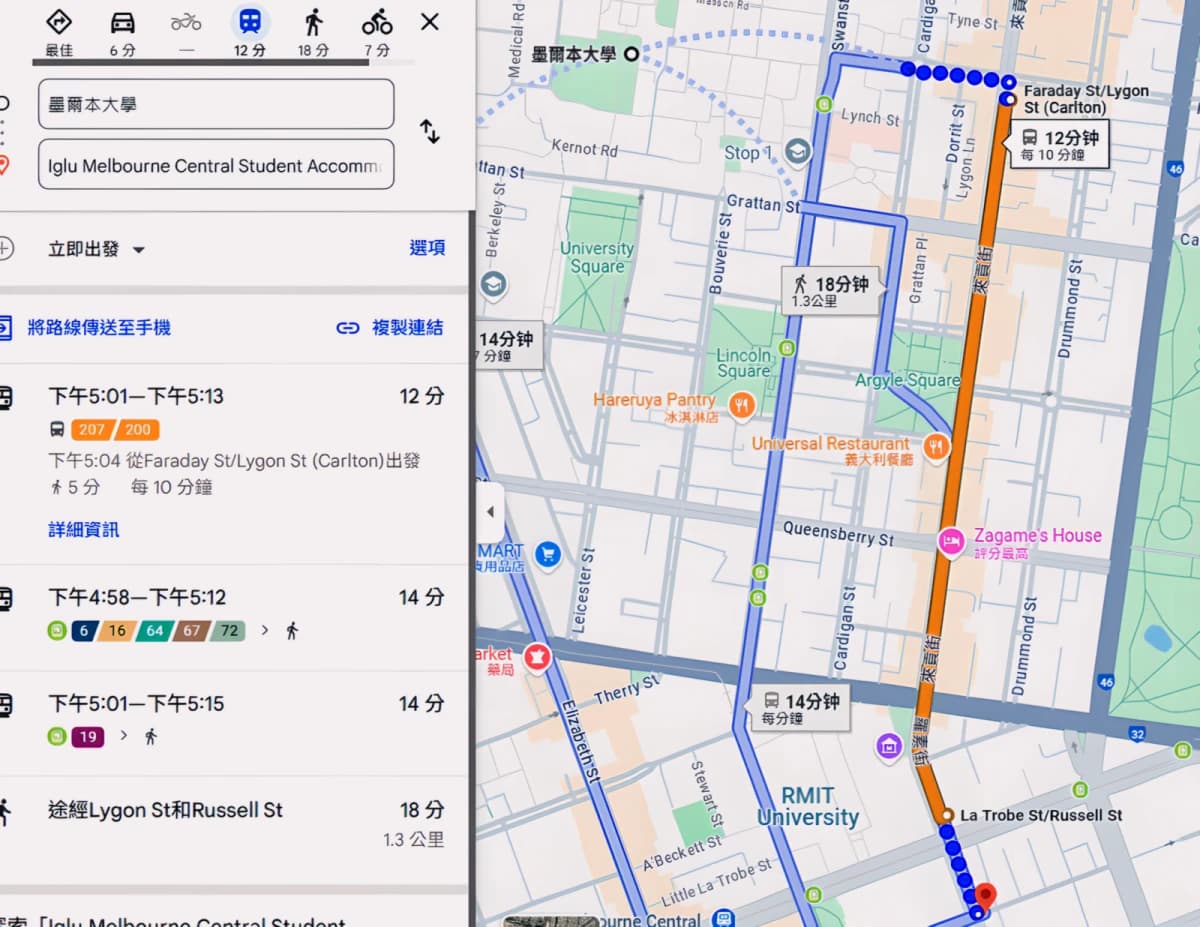This screenshot has width=1200, height=927.
Task: Click the purple tram 19 badge
Action: tap(88, 737)
